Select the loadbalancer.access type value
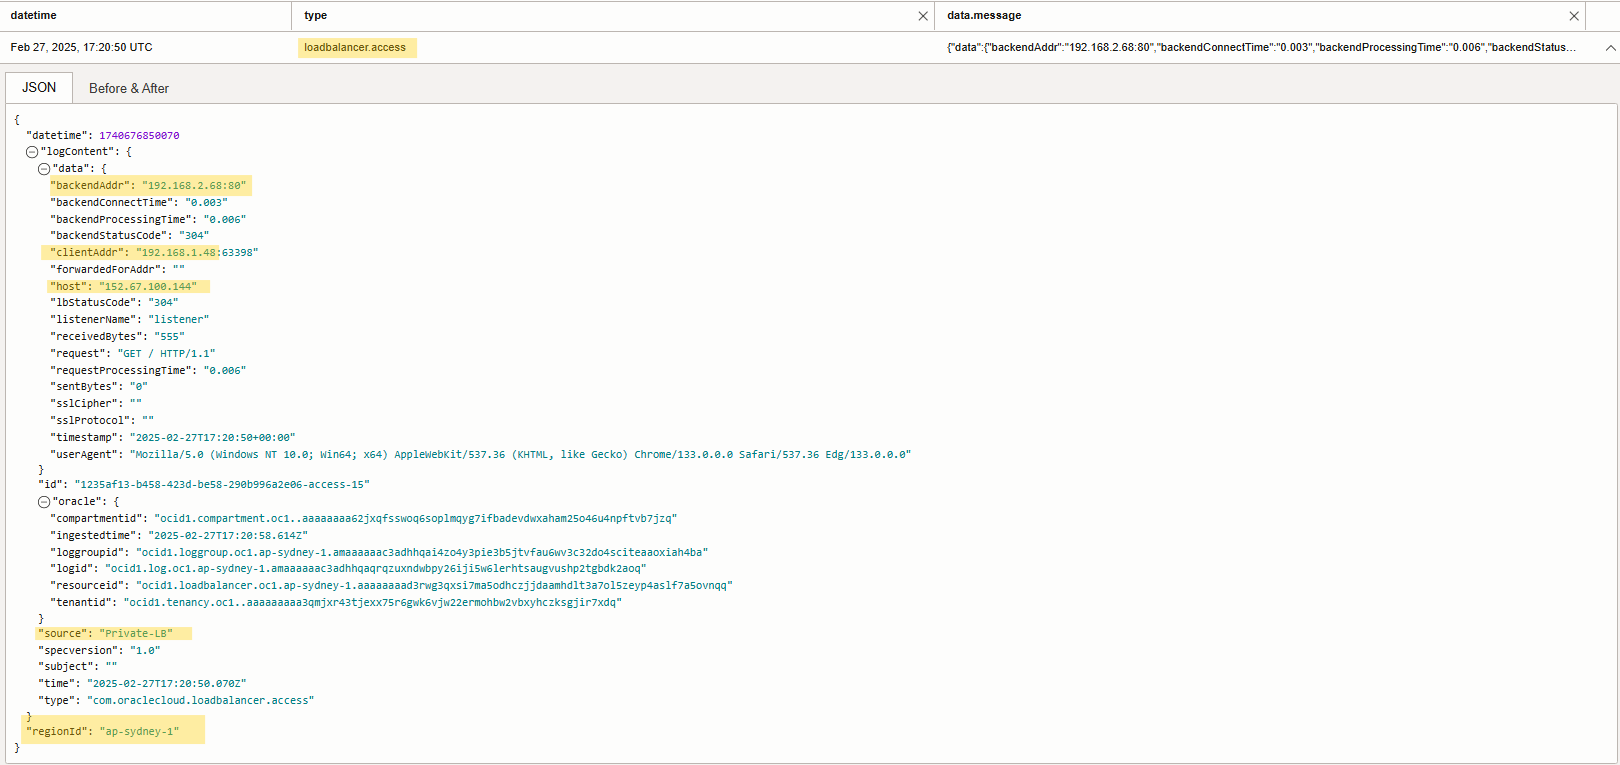This screenshot has width=1620, height=765. point(355,48)
